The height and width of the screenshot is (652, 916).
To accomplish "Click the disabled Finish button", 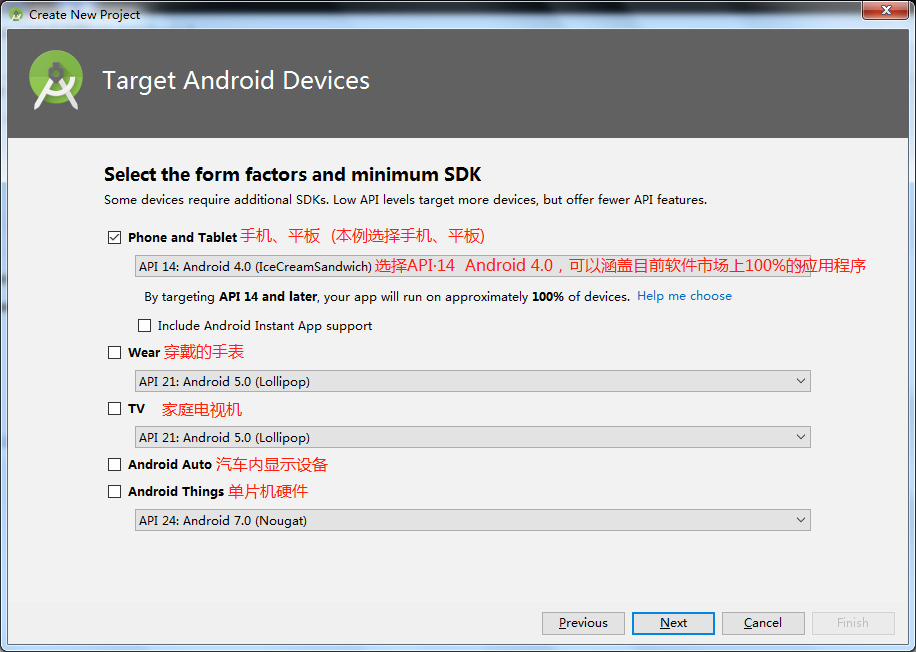I will pyautogui.click(x=853, y=623).
